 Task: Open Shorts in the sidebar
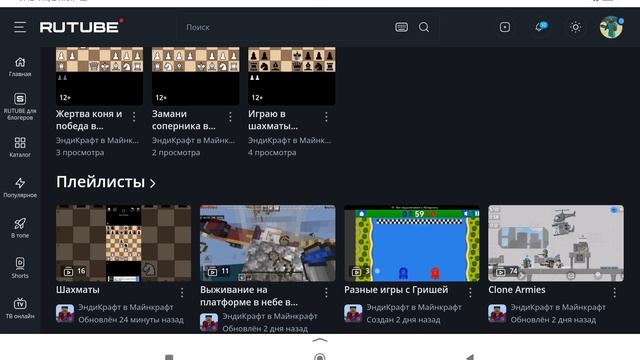click(x=20, y=268)
